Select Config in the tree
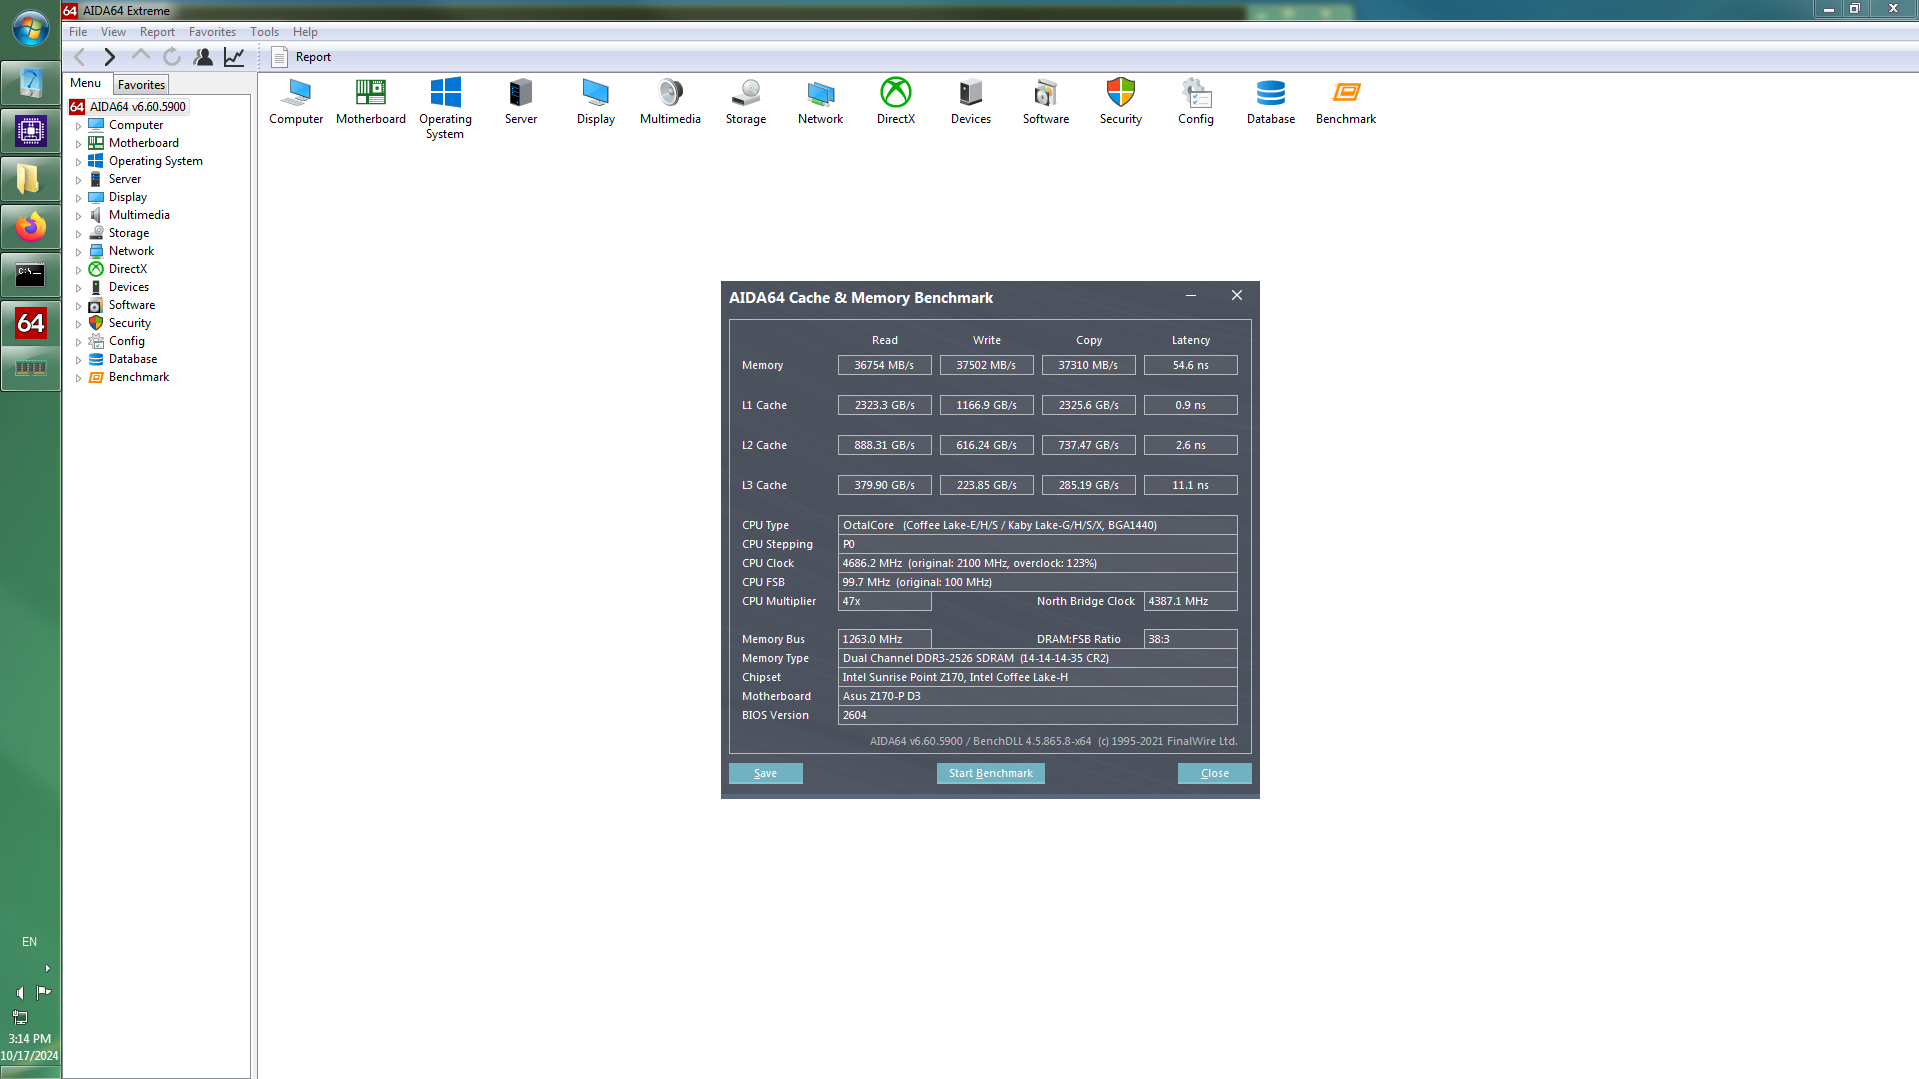Screen dimensions: 1919x1079 point(127,341)
